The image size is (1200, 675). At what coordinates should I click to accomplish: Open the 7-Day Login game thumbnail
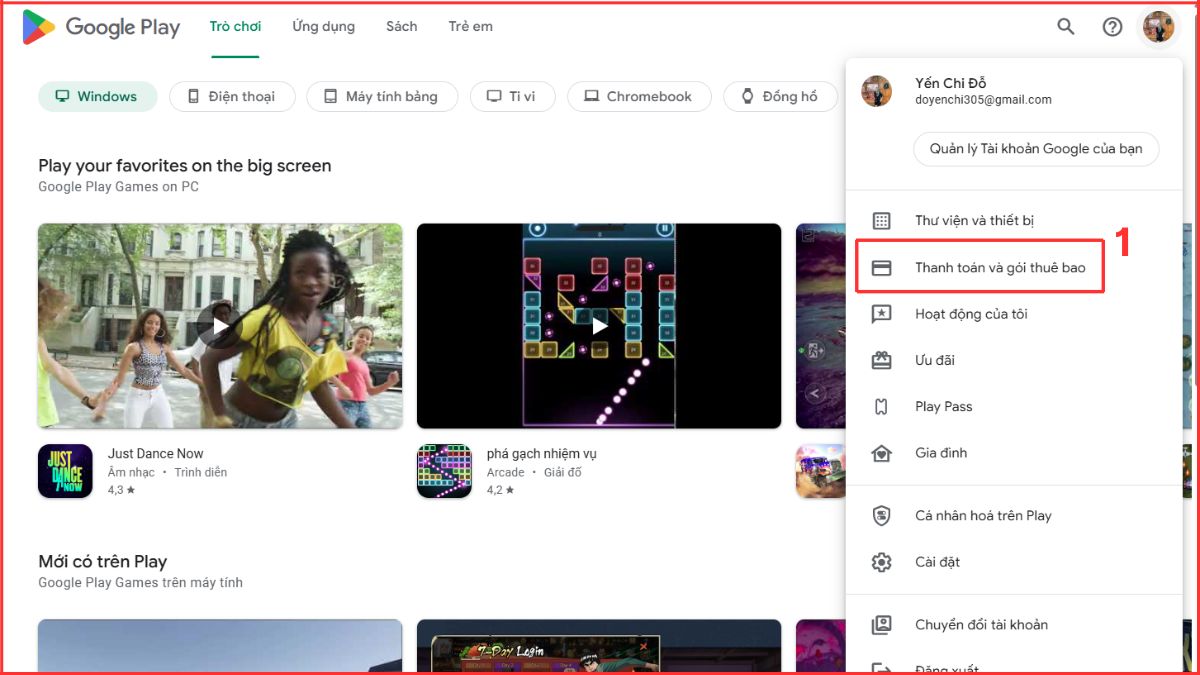point(599,646)
